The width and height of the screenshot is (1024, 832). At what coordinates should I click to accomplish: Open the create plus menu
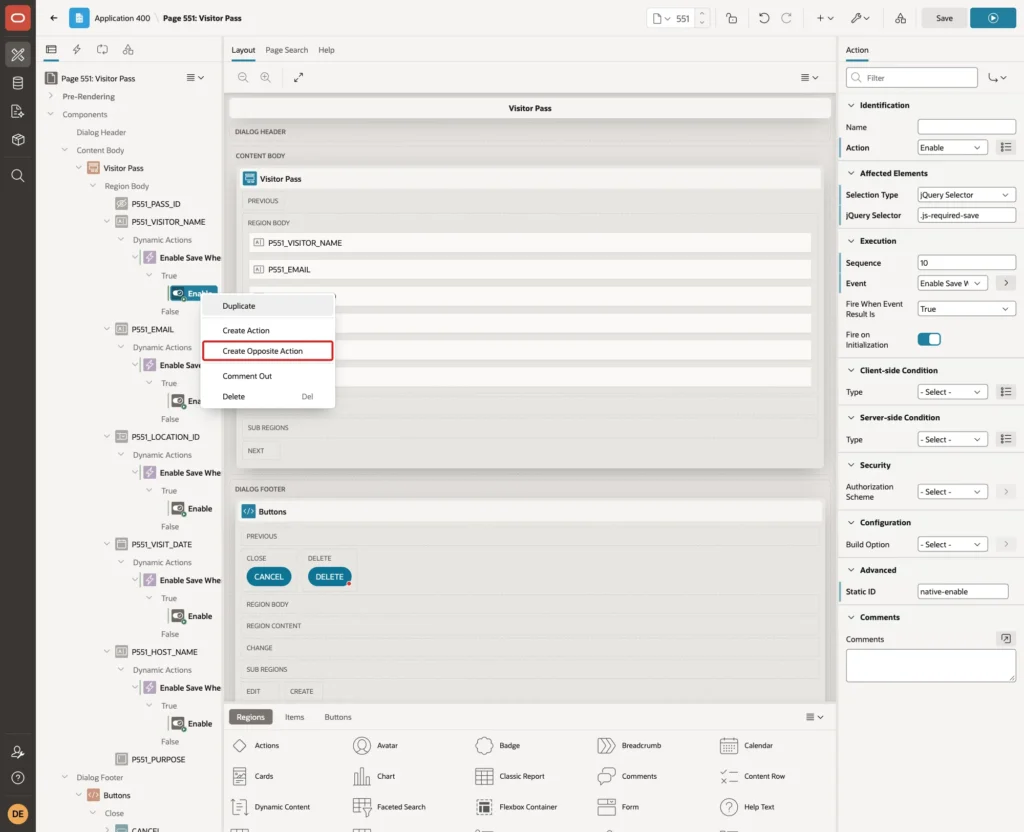click(825, 18)
